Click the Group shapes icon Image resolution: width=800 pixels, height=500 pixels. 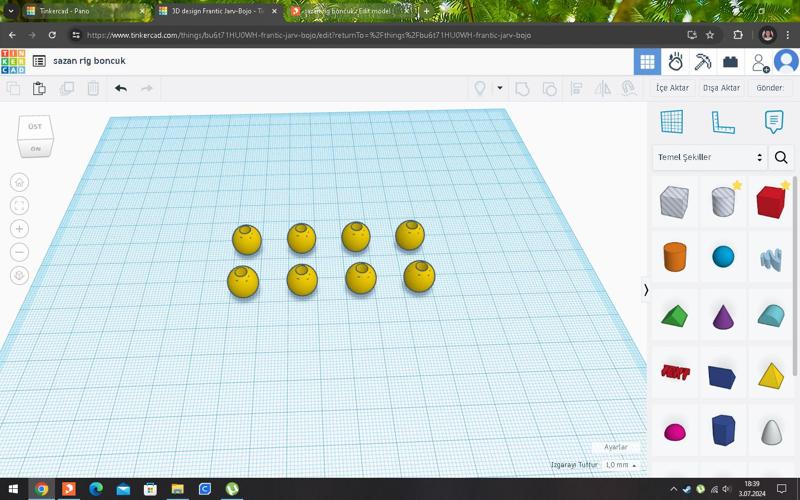point(522,89)
